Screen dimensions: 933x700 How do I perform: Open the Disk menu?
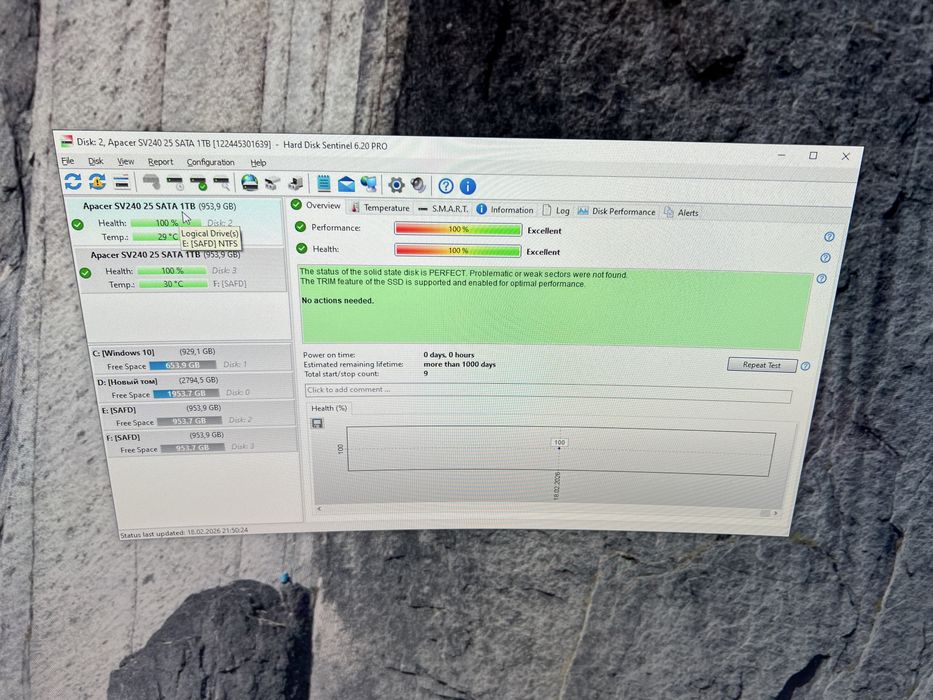point(96,161)
